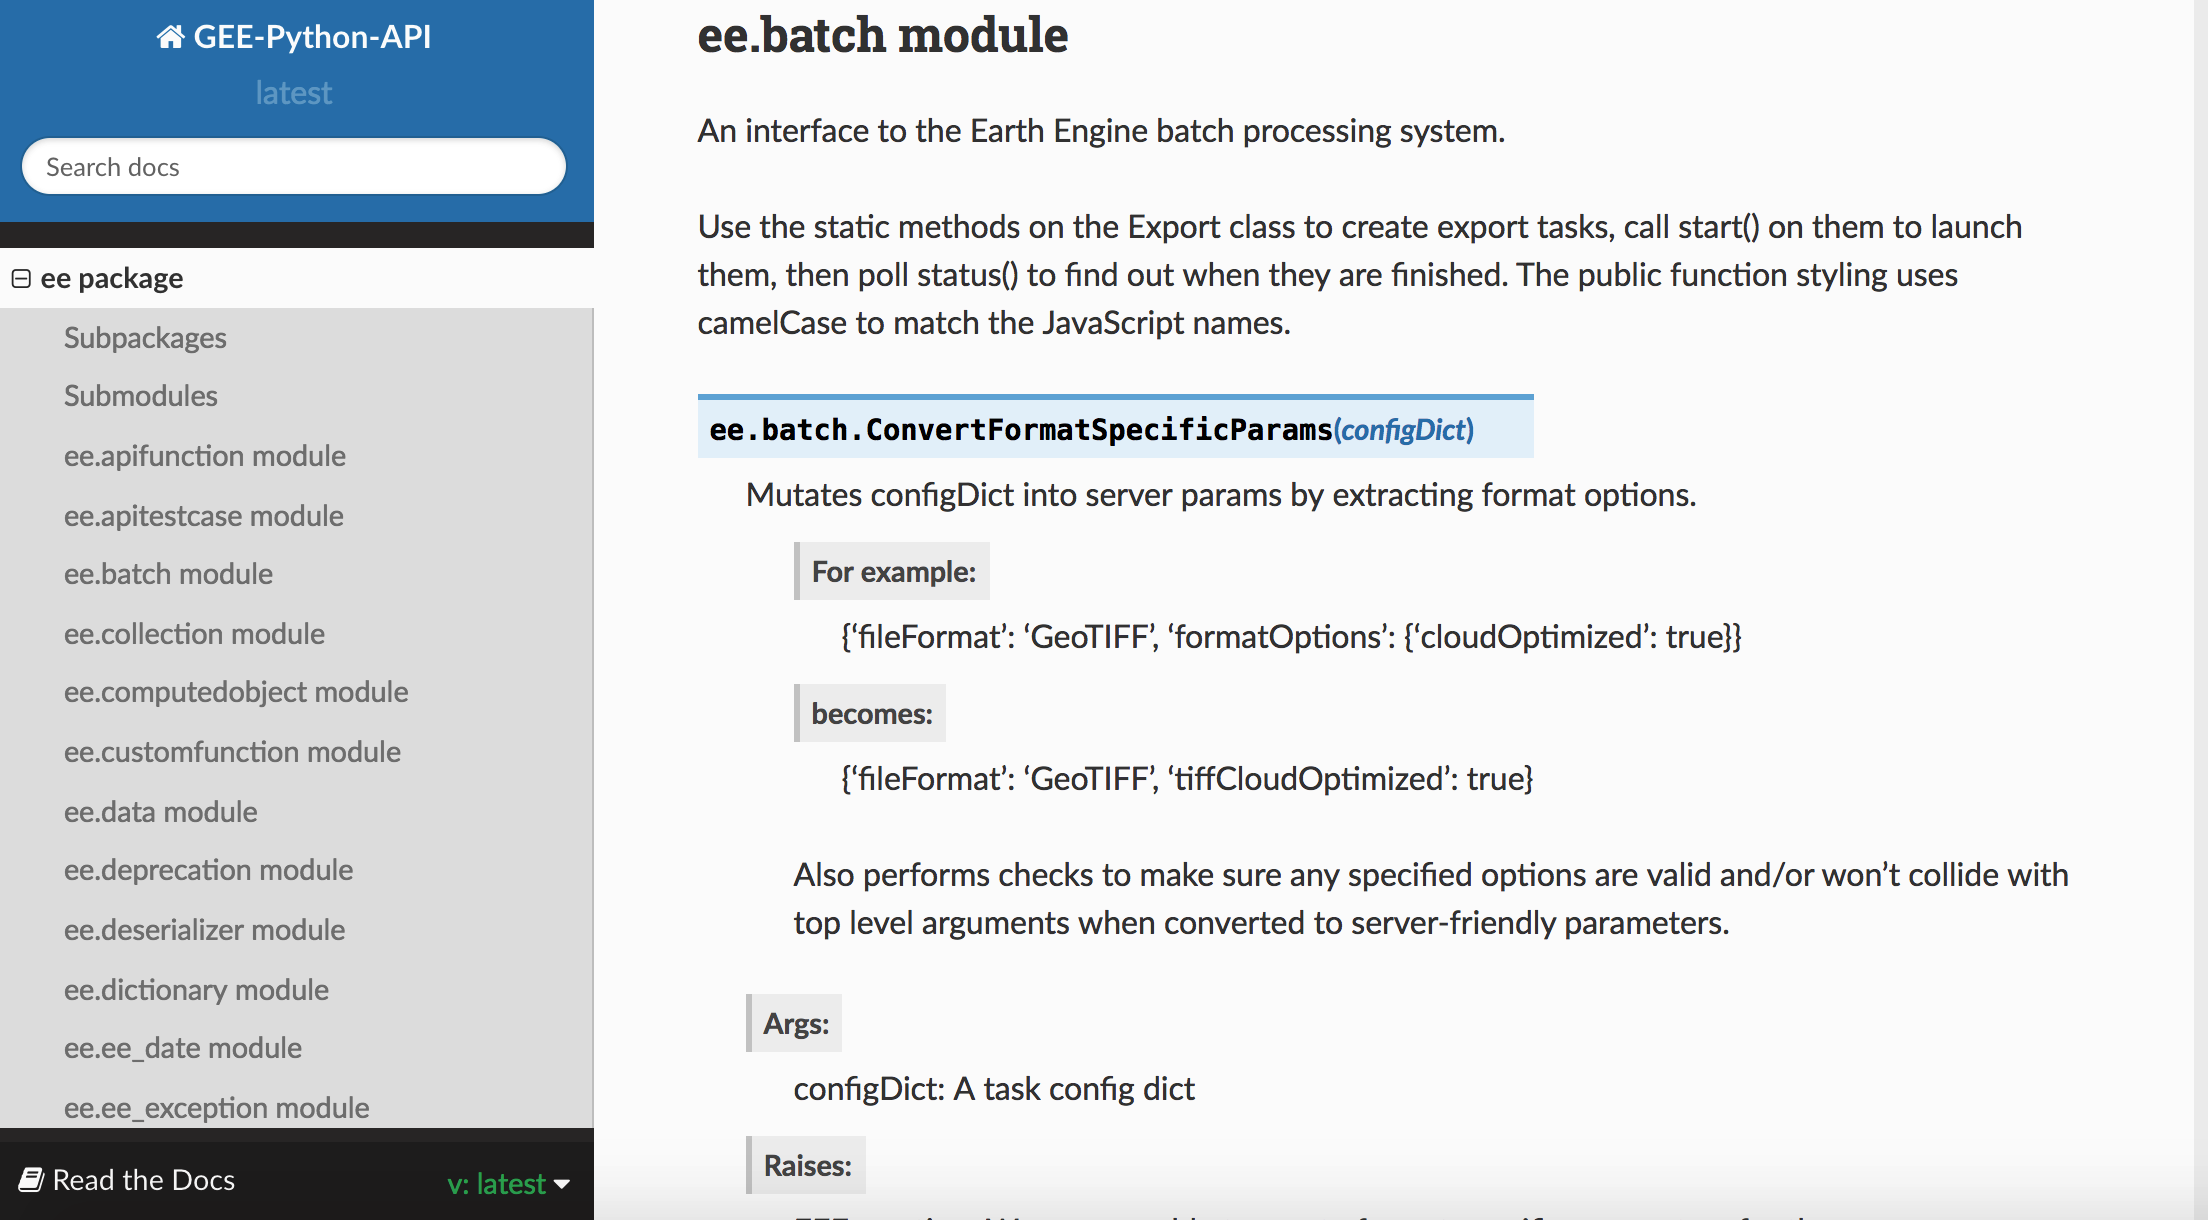This screenshot has width=2208, height=1220.
Task: Click the GEE-Python-API project title
Action: [311, 37]
